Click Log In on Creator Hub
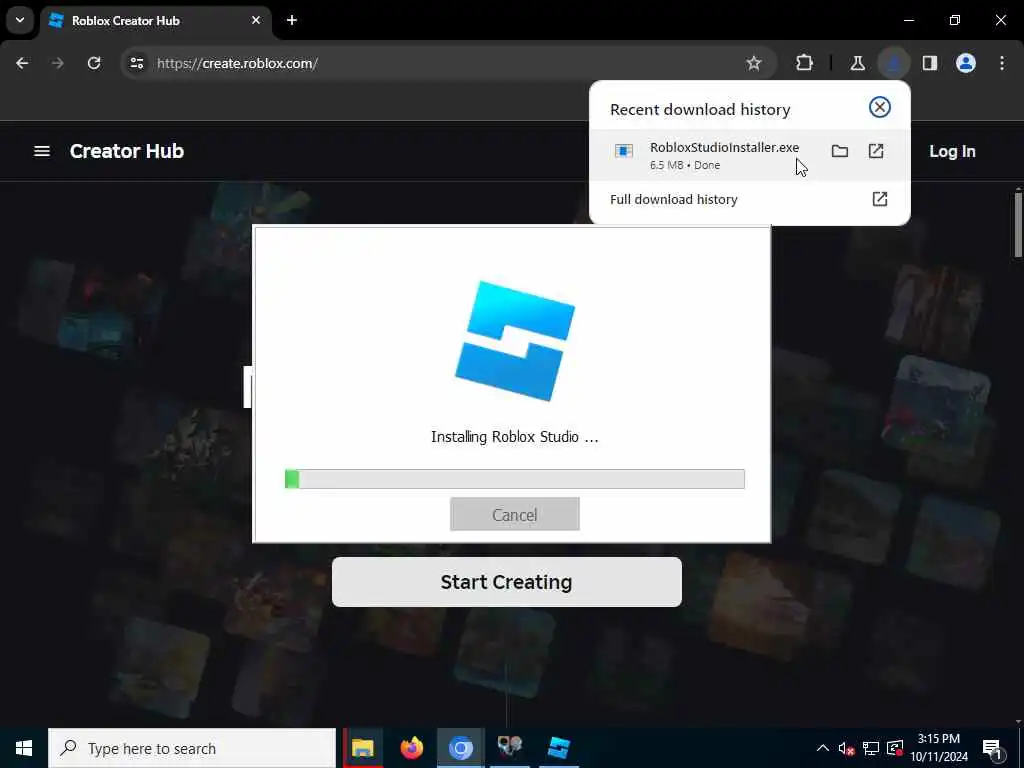This screenshot has height=768, width=1024. [952, 151]
